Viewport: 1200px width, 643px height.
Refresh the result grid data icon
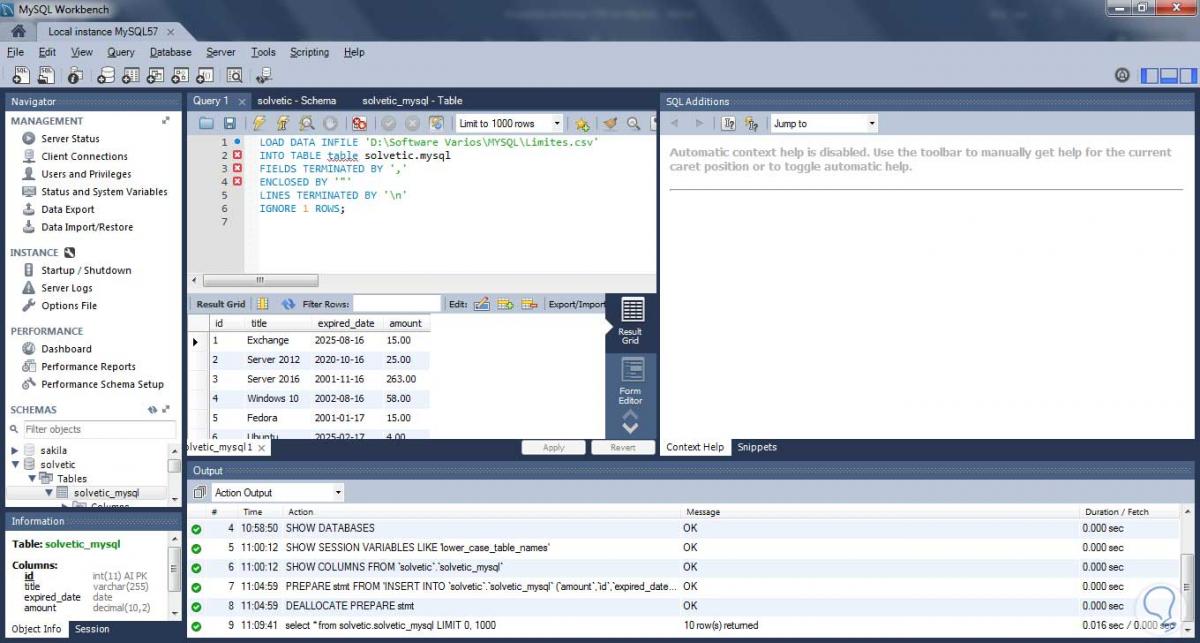288,303
